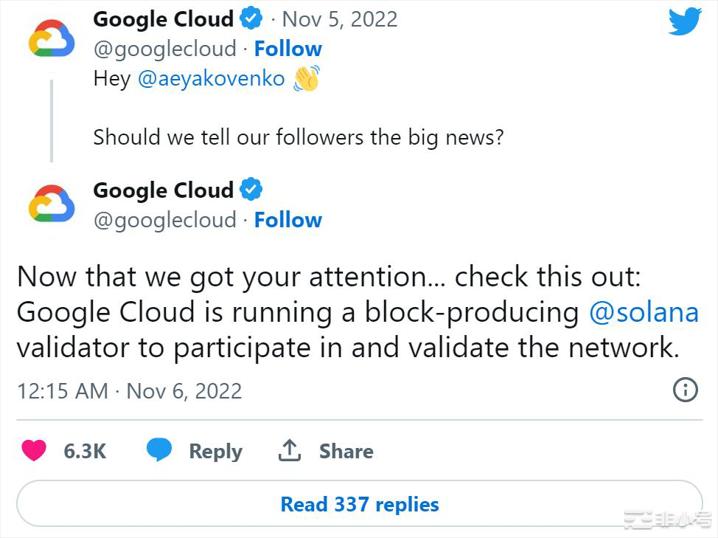This screenshot has width=718, height=538.
Task: Click verified badge on second Google Cloud name
Action: [x=252, y=190]
